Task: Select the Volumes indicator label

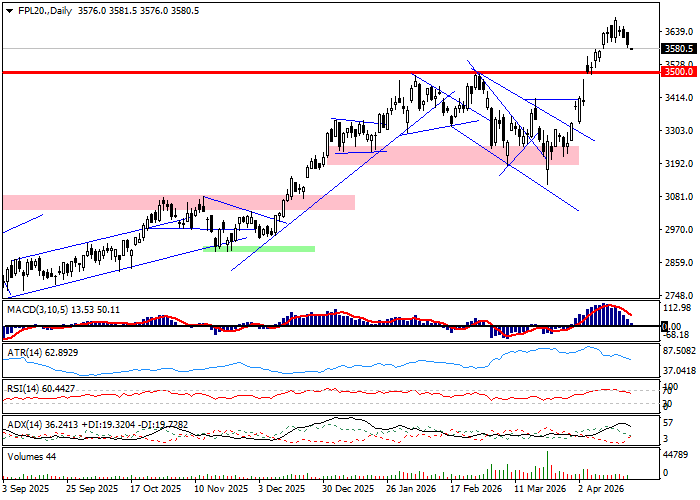Action: pyautogui.click(x=26, y=457)
